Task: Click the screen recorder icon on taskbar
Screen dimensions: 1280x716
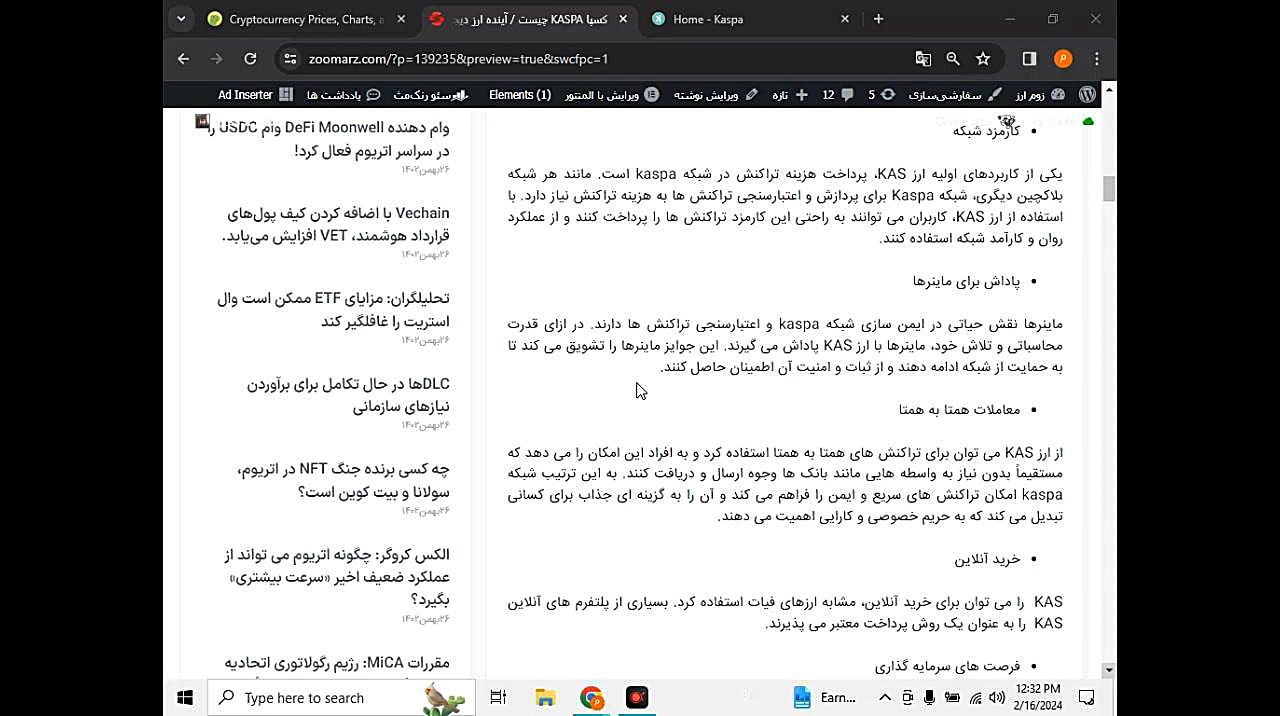Action: pos(637,697)
